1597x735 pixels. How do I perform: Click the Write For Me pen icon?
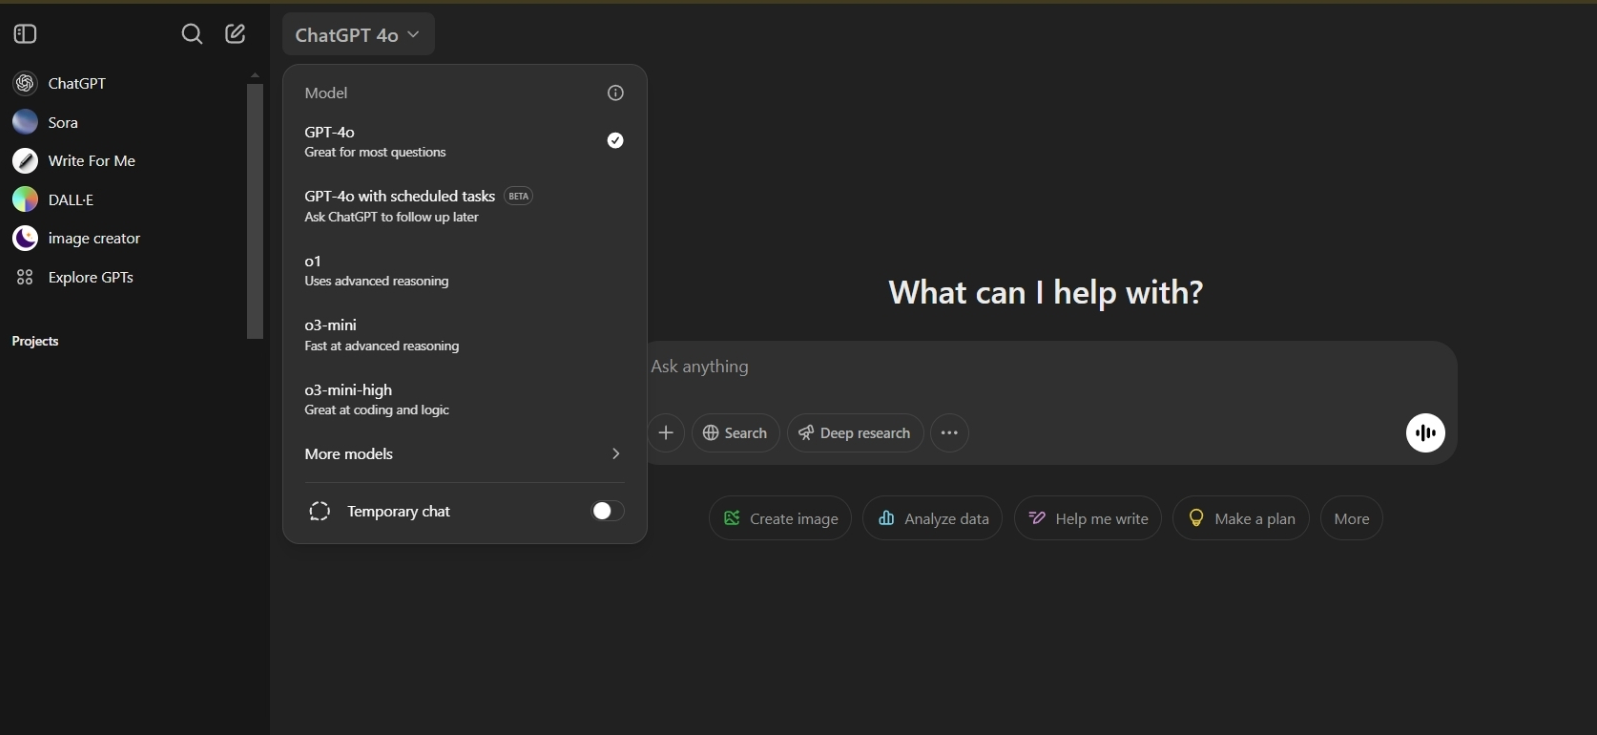coord(25,161)
